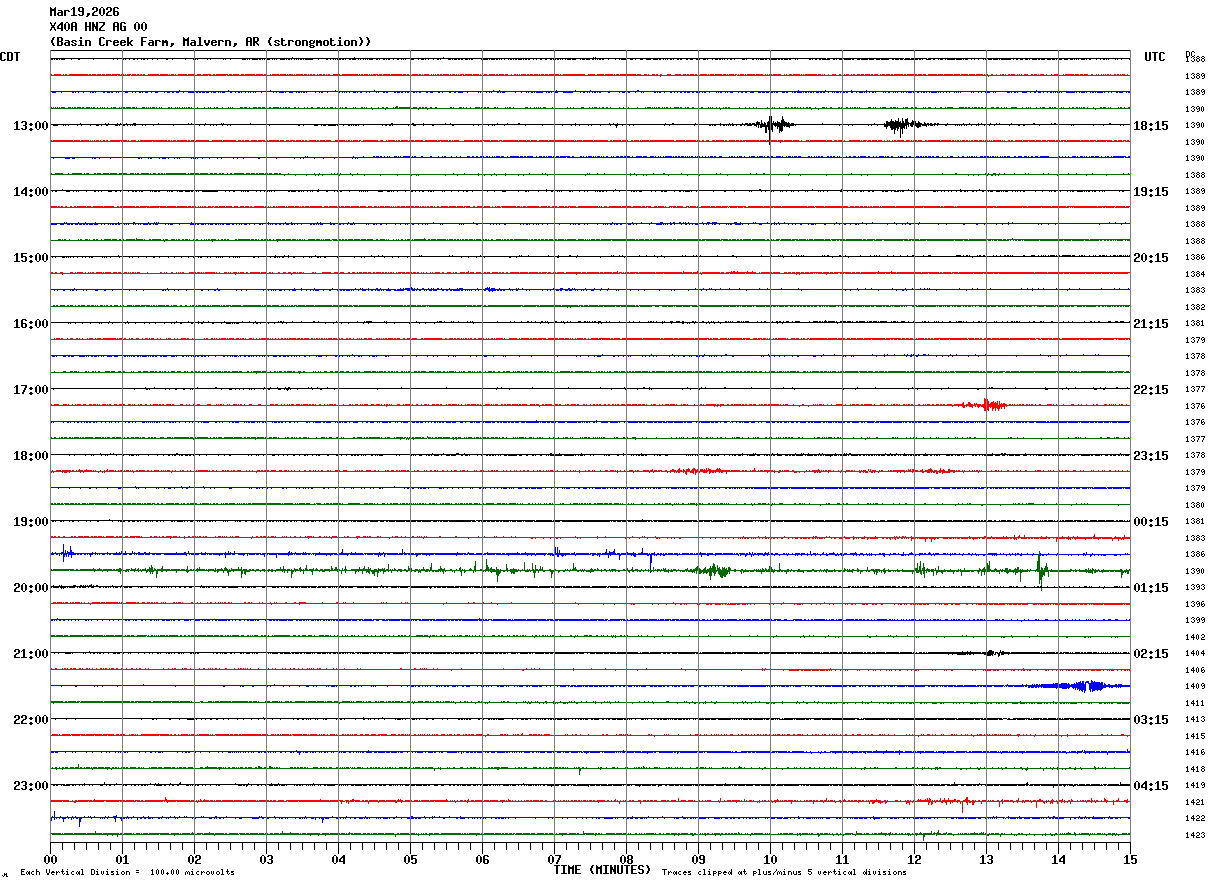Click the Basin Creek Farm location text

click(x=210, y=42)
